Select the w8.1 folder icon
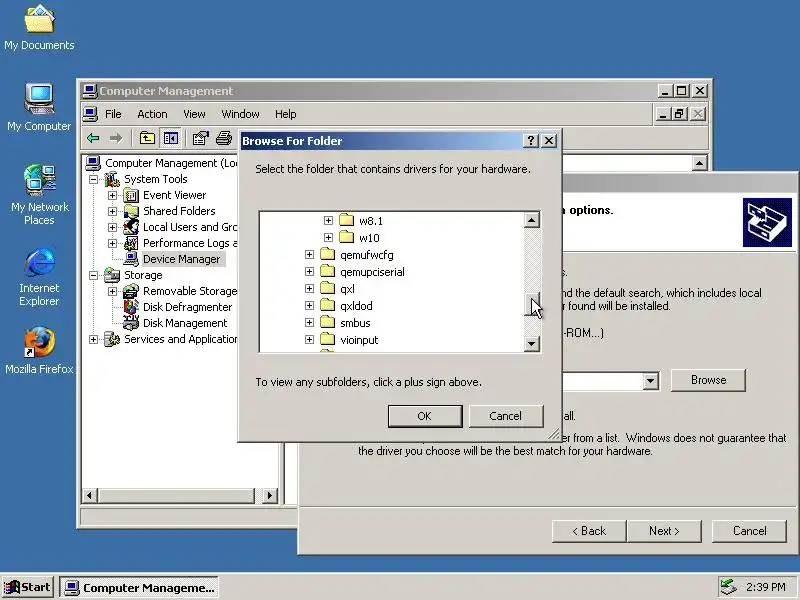 click(x=346, y=220)
